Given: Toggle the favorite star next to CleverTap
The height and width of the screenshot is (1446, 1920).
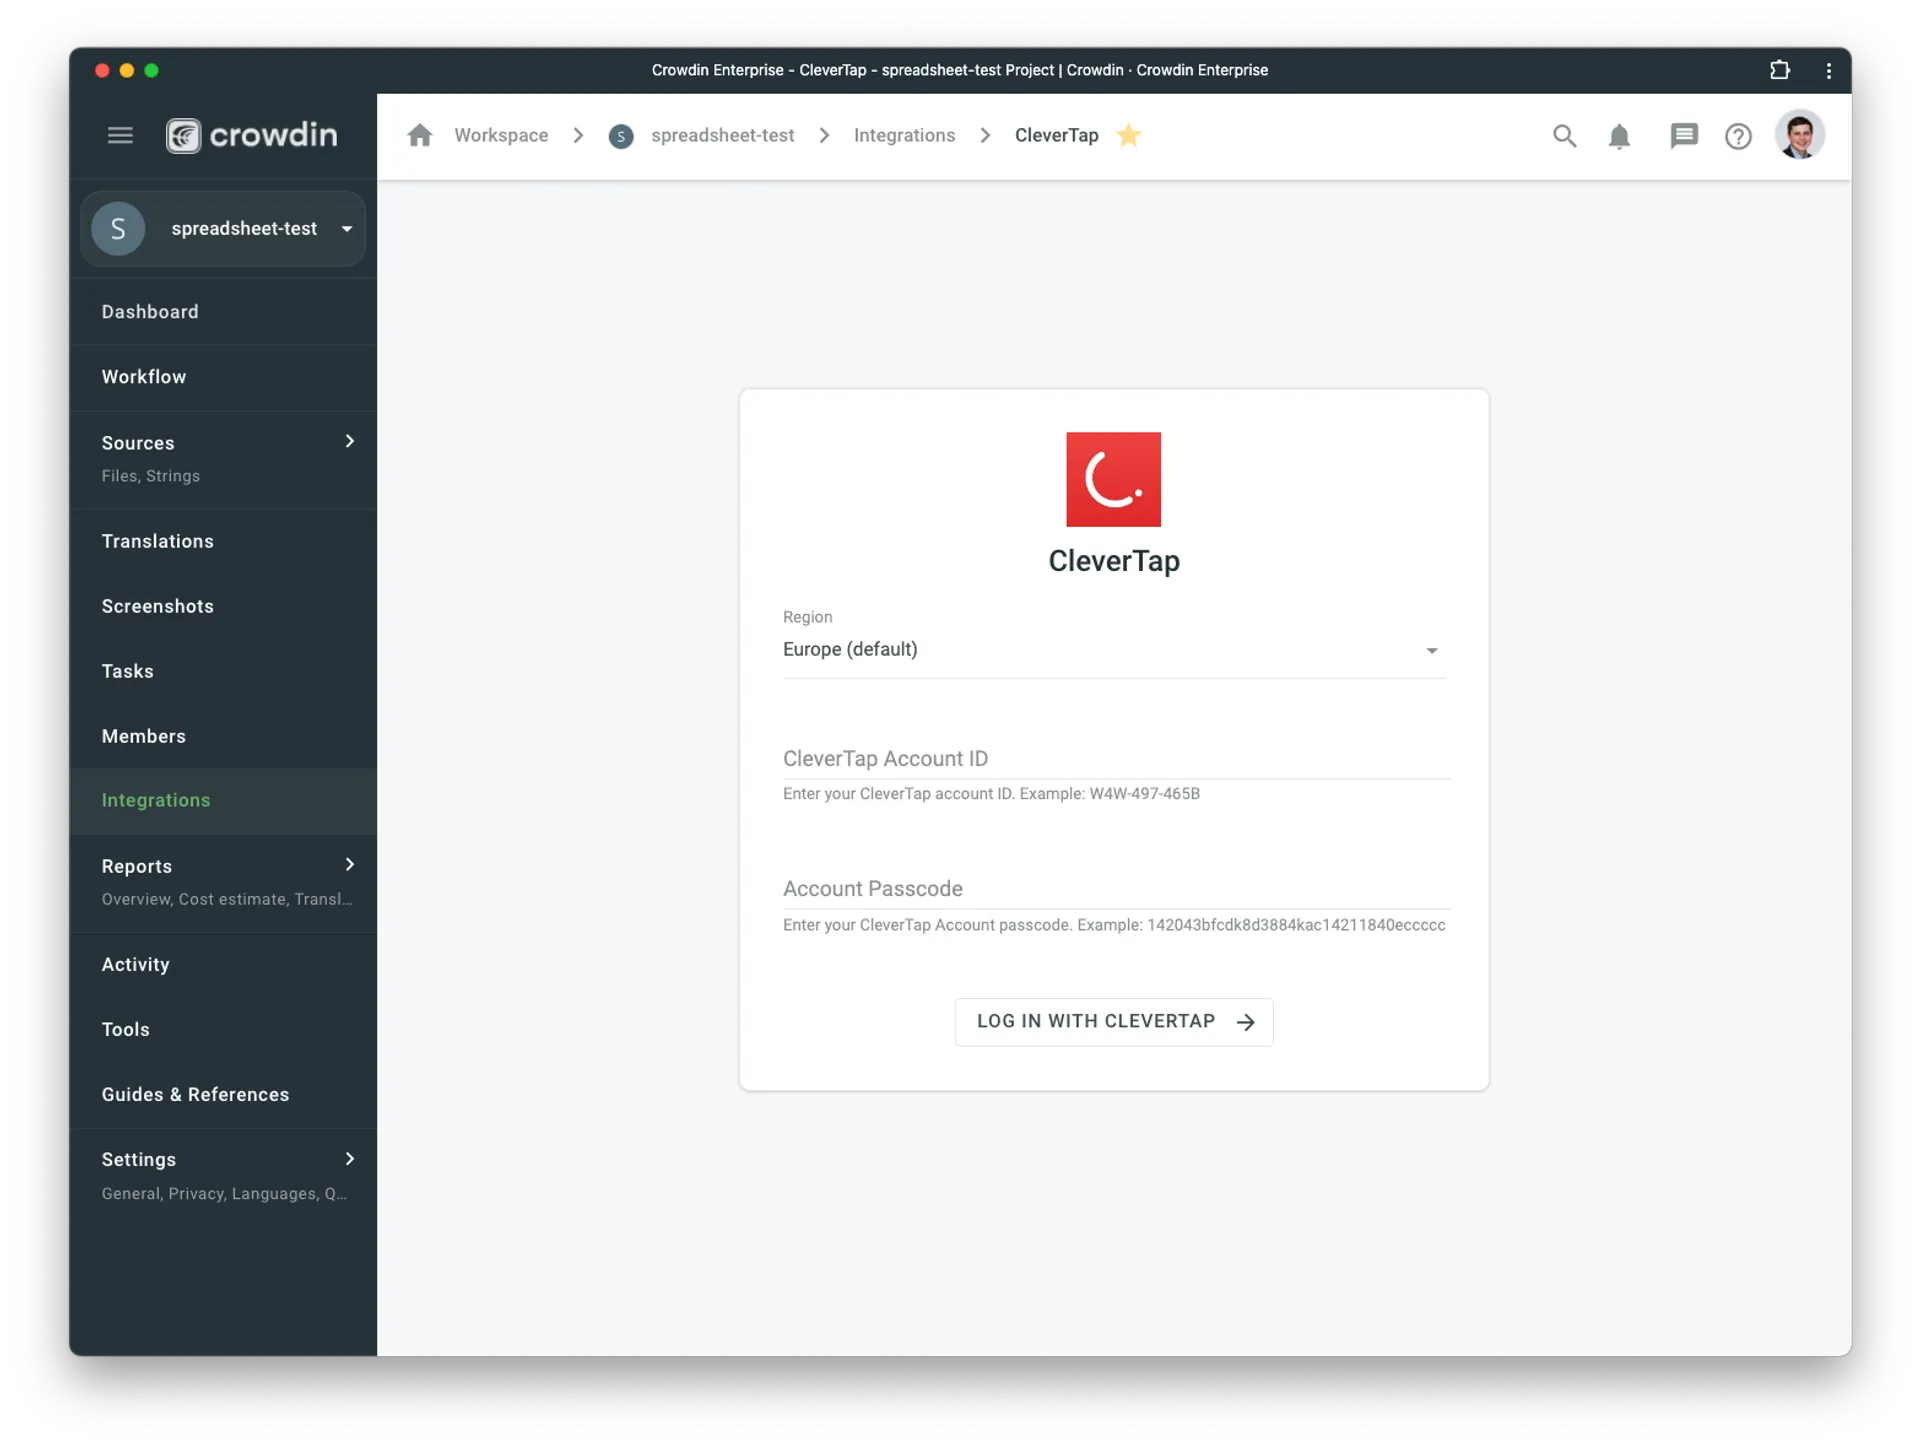Looking at the screenshot, I should (1128, 135).
